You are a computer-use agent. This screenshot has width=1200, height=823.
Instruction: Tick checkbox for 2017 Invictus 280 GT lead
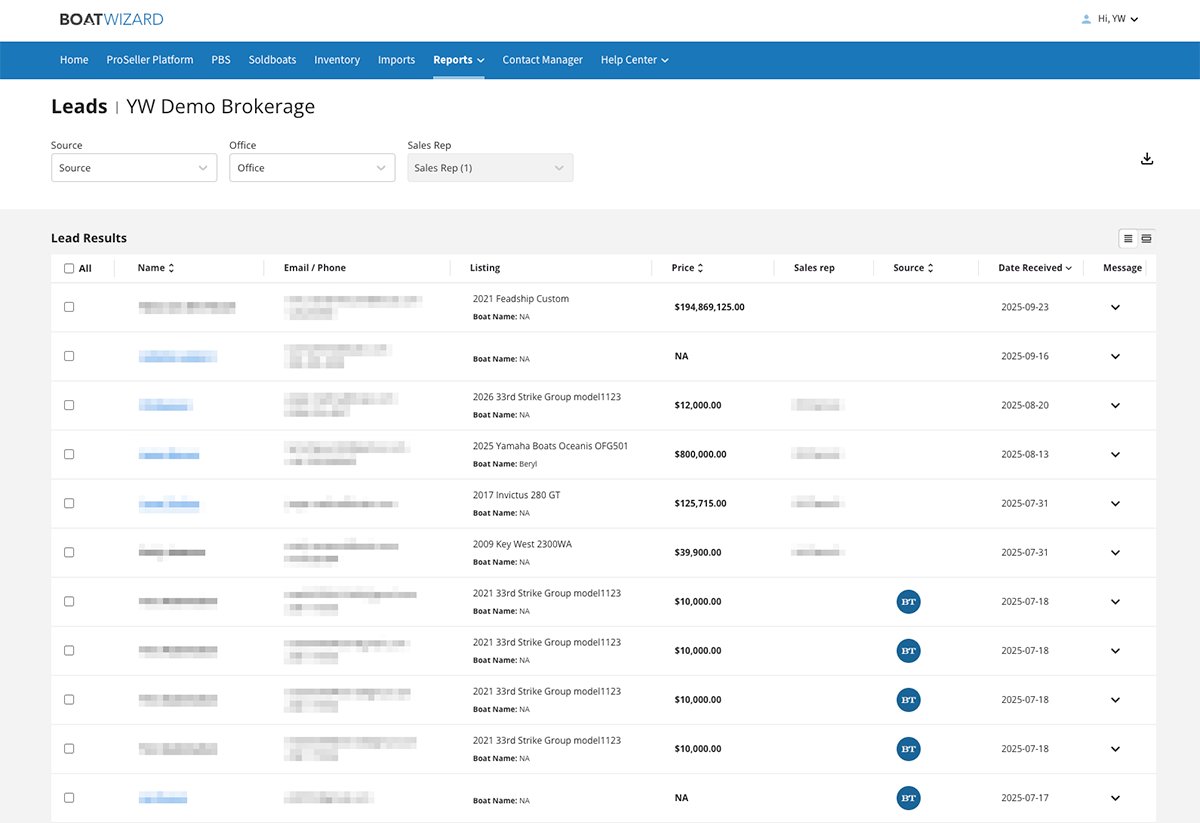(x=69, y=503)
